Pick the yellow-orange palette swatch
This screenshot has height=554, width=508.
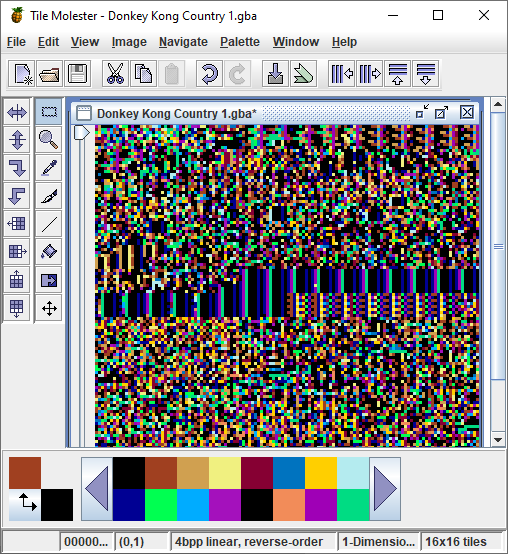click(321, 473)
